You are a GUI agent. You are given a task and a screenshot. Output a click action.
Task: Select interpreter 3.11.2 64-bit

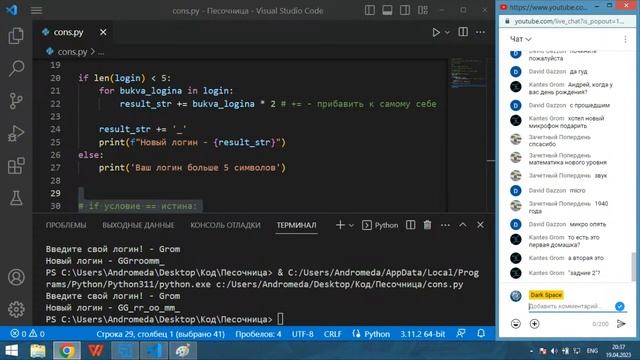click(422, 334)
